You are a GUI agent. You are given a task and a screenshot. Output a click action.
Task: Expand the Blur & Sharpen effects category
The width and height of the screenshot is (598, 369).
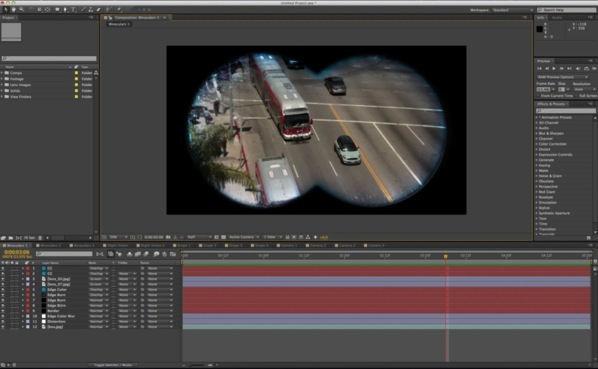pyautogui.click(x=536, y=133)
